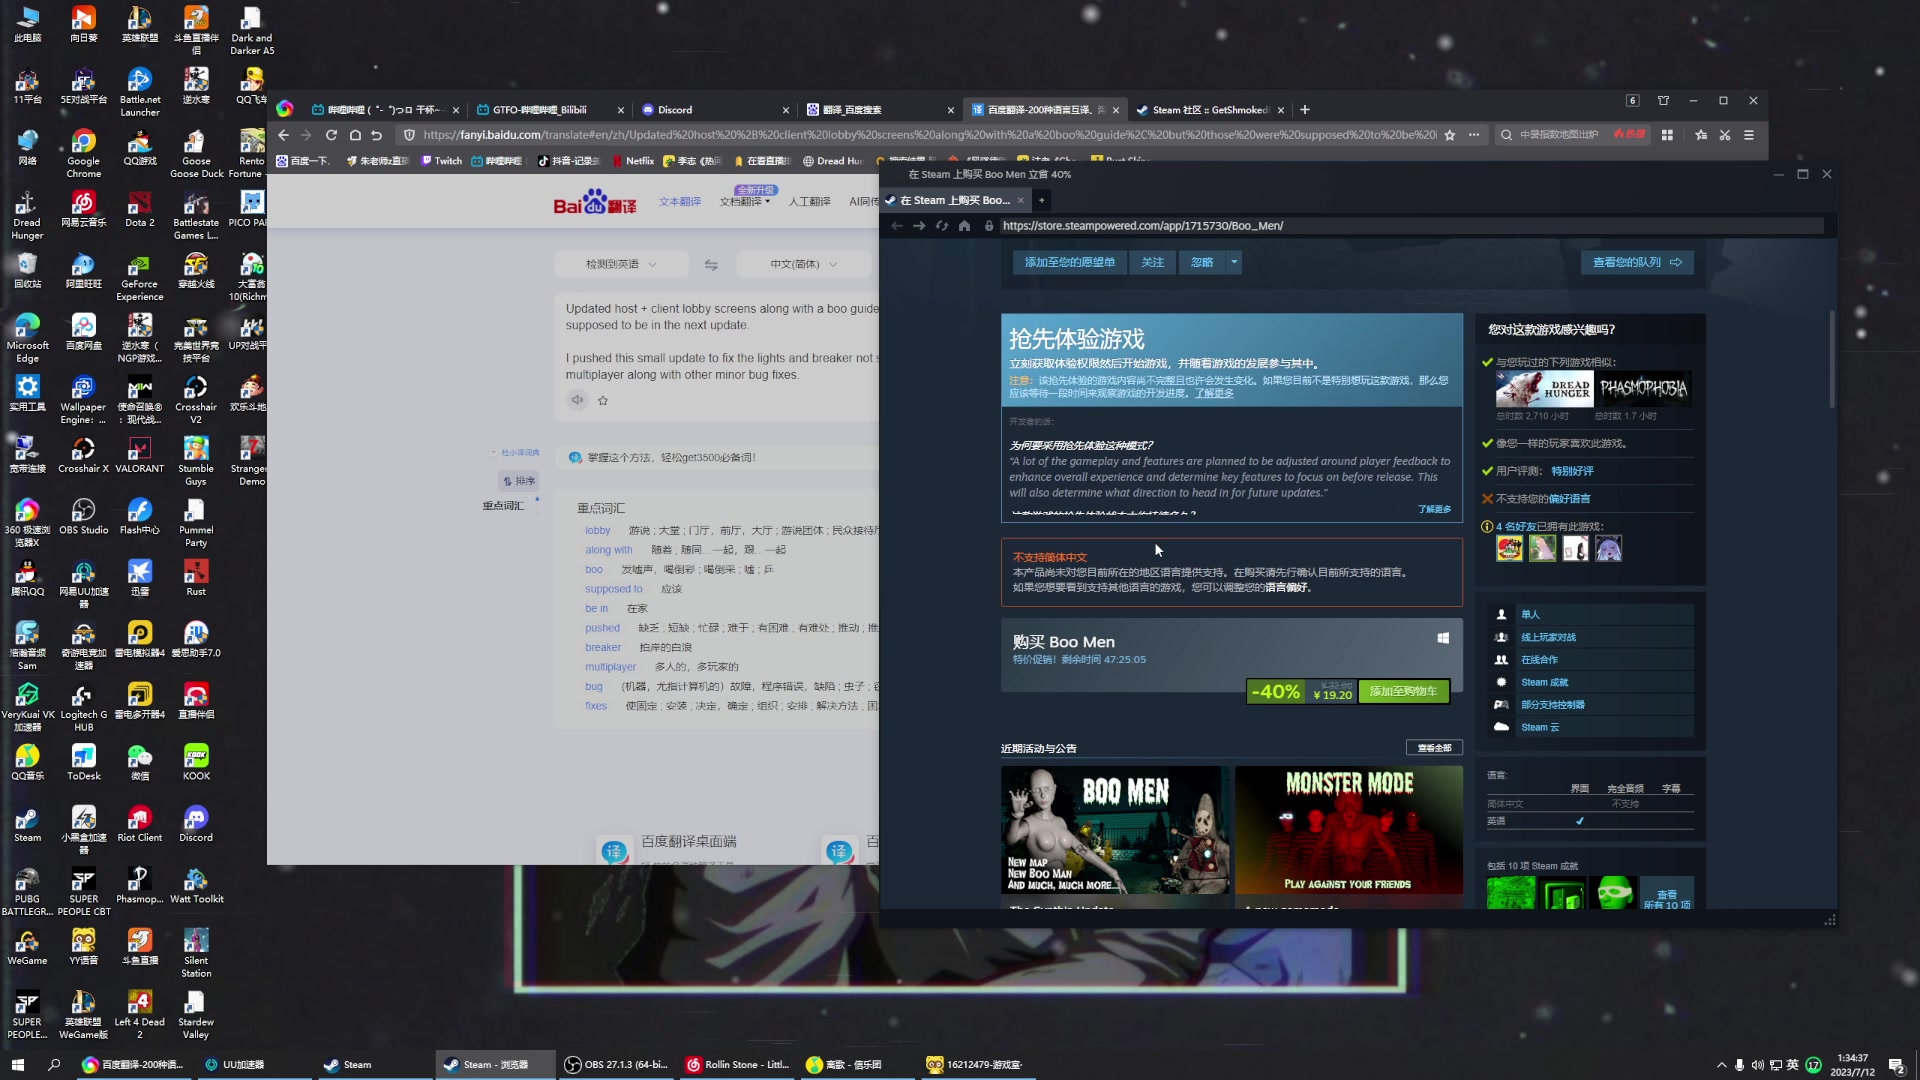Open the taskbar search icon
This screenshot has width=1920, height=1080.
[x=54, y=1065]
